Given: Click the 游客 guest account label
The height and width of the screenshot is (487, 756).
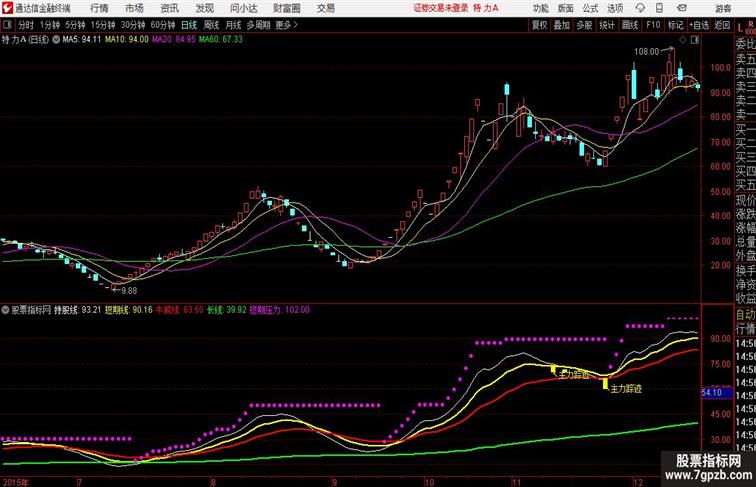Looking at the screenshot, I should [x=723, y=8].
